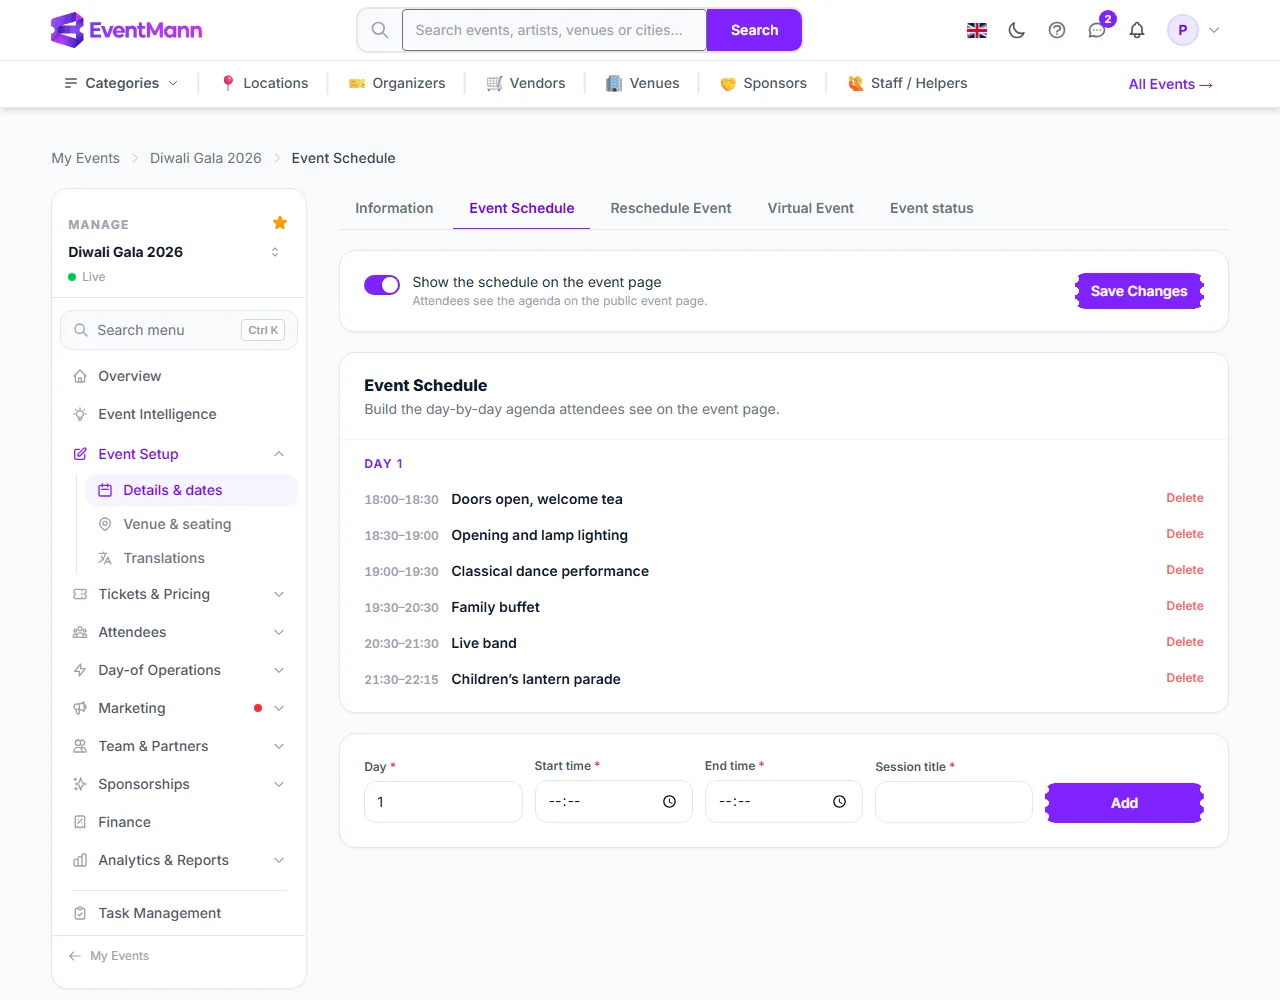Turn off the show schedule toggle

click(382, 285)
